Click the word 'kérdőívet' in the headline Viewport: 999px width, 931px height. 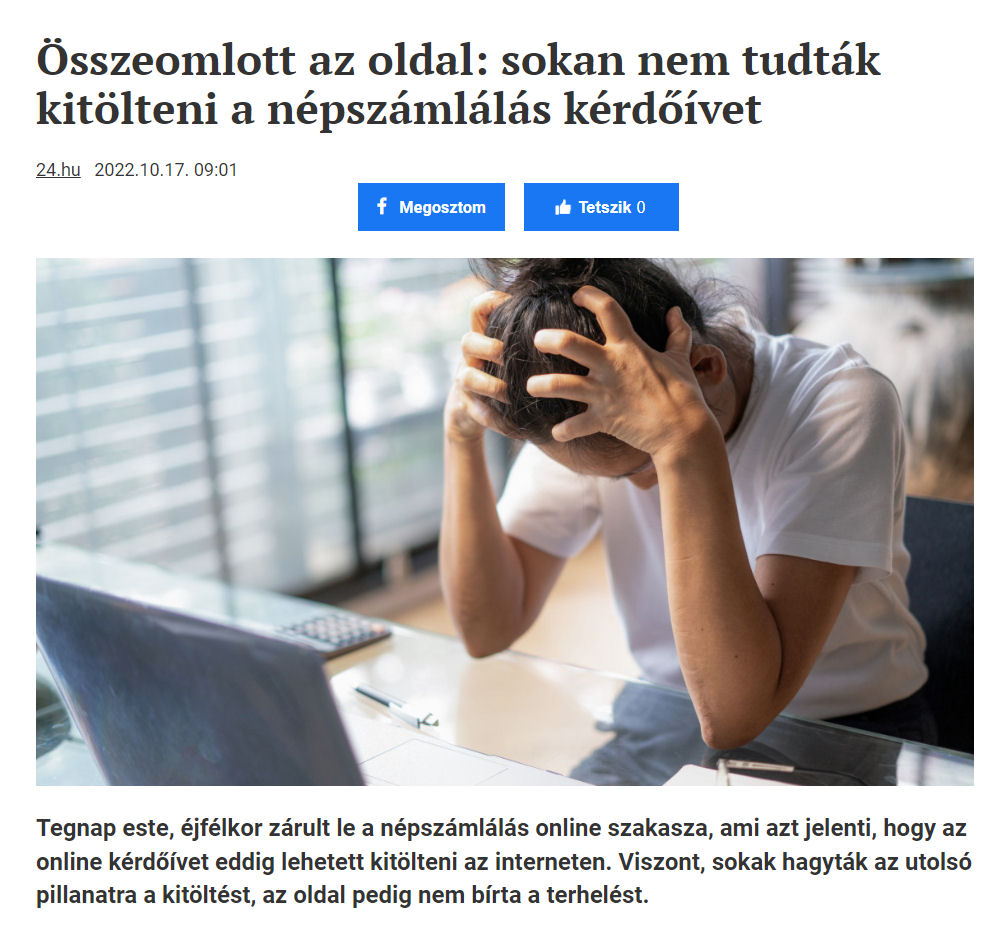click(x=663, y=110)
